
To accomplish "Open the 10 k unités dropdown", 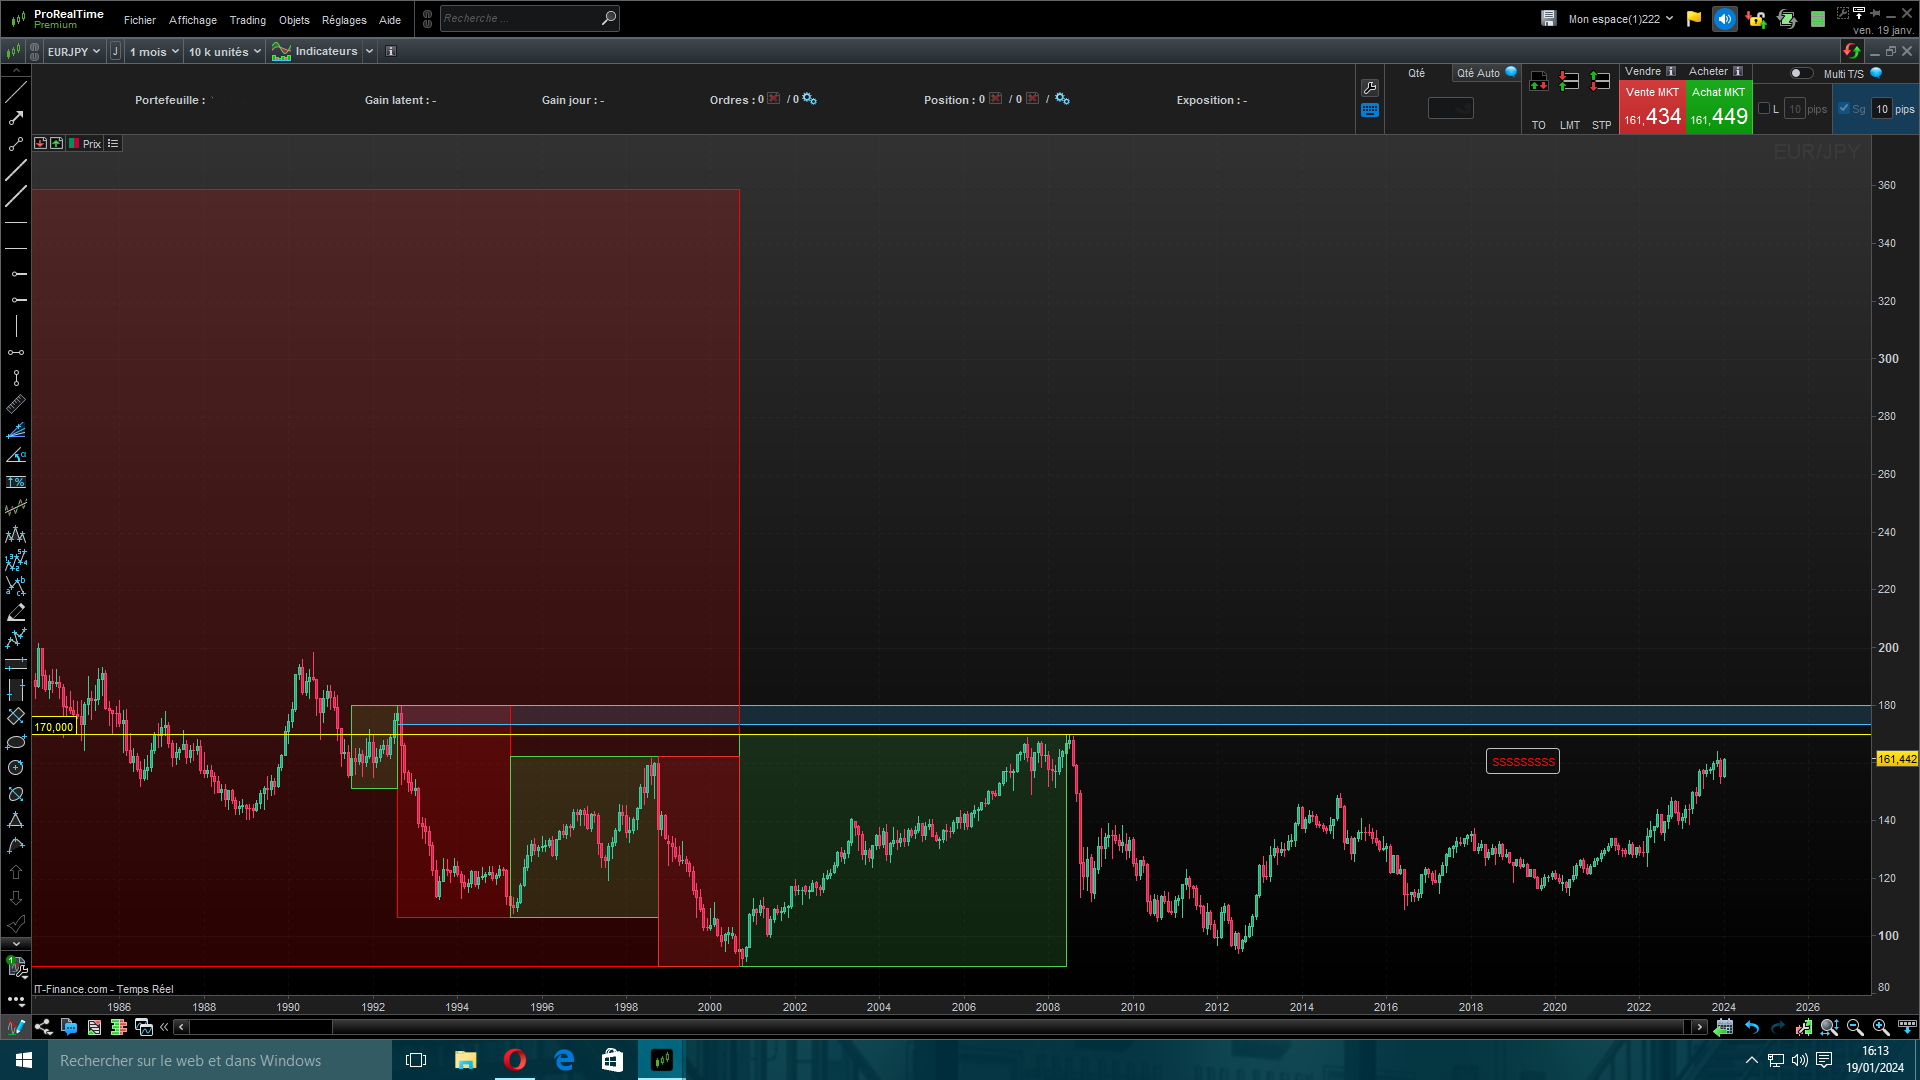I will click(225, 52).
